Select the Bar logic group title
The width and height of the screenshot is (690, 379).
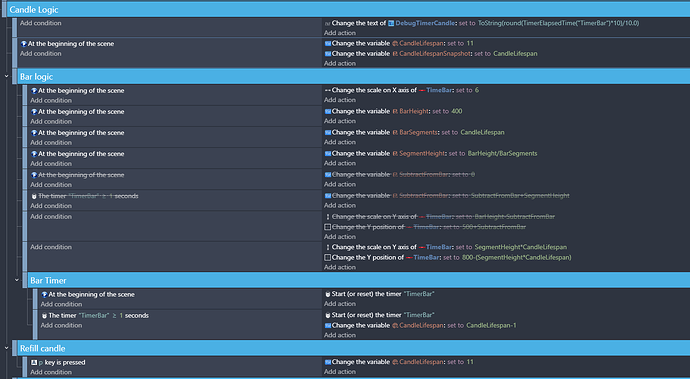pyautogui.click(x=37, y=77)
